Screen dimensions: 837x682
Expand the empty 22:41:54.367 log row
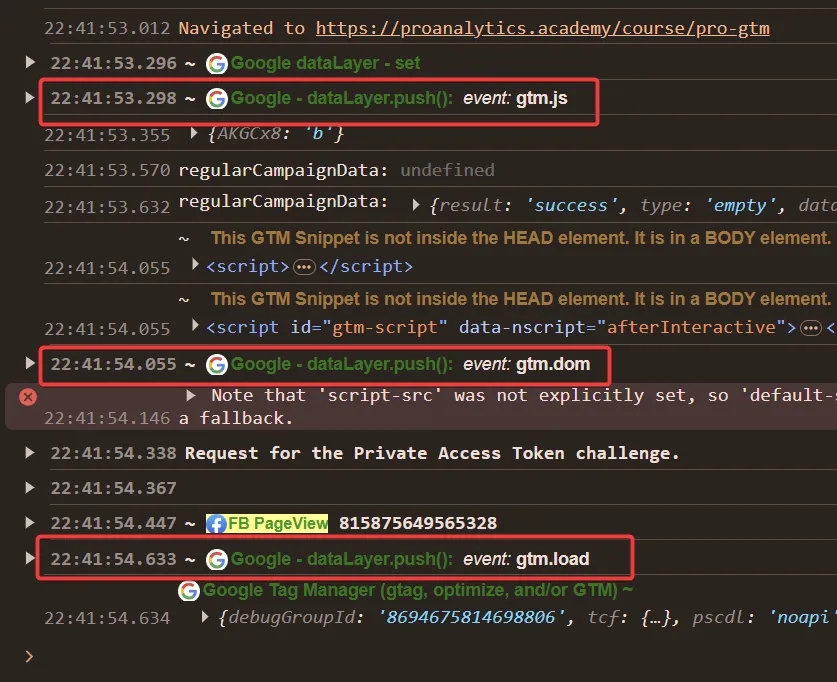[x=30, y=488]
